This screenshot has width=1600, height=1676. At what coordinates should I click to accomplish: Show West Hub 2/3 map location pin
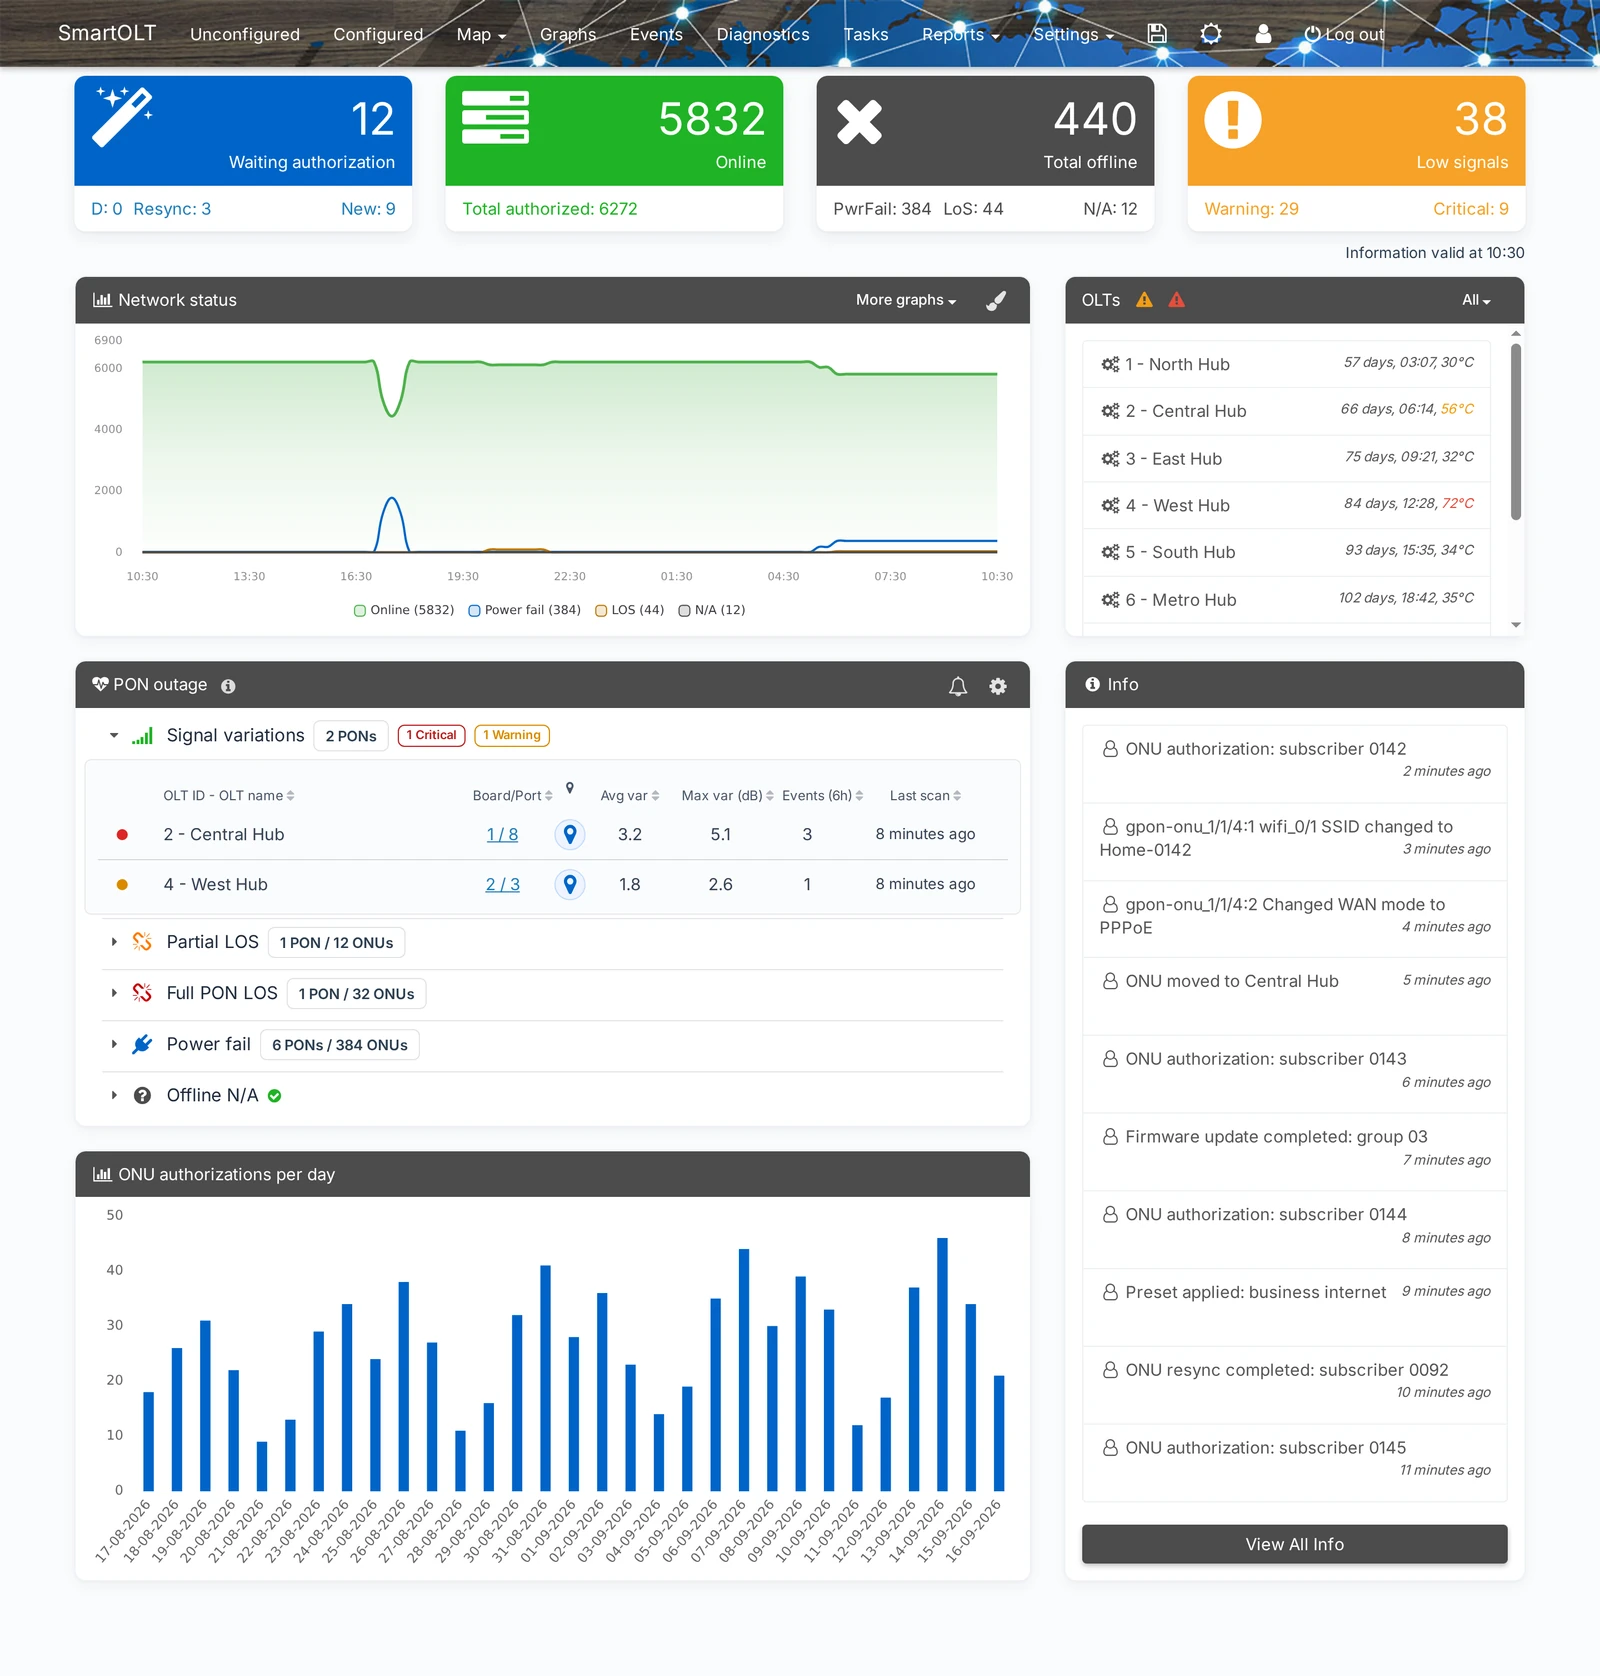[570, 884]
